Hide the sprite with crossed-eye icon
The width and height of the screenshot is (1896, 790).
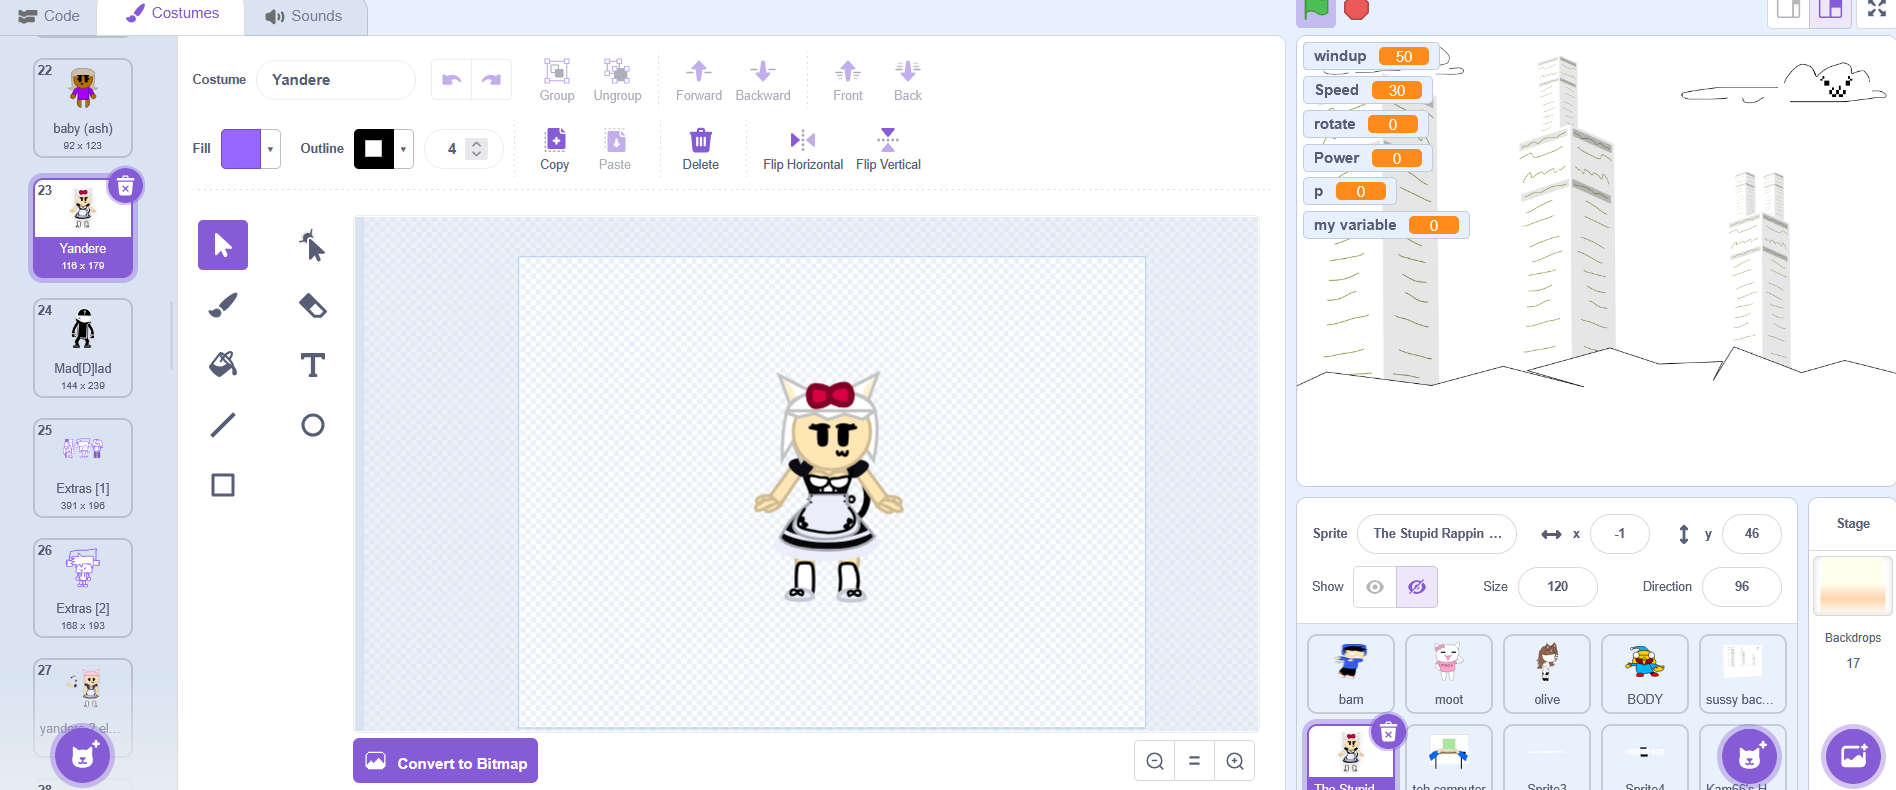[x=1417, y=587]
